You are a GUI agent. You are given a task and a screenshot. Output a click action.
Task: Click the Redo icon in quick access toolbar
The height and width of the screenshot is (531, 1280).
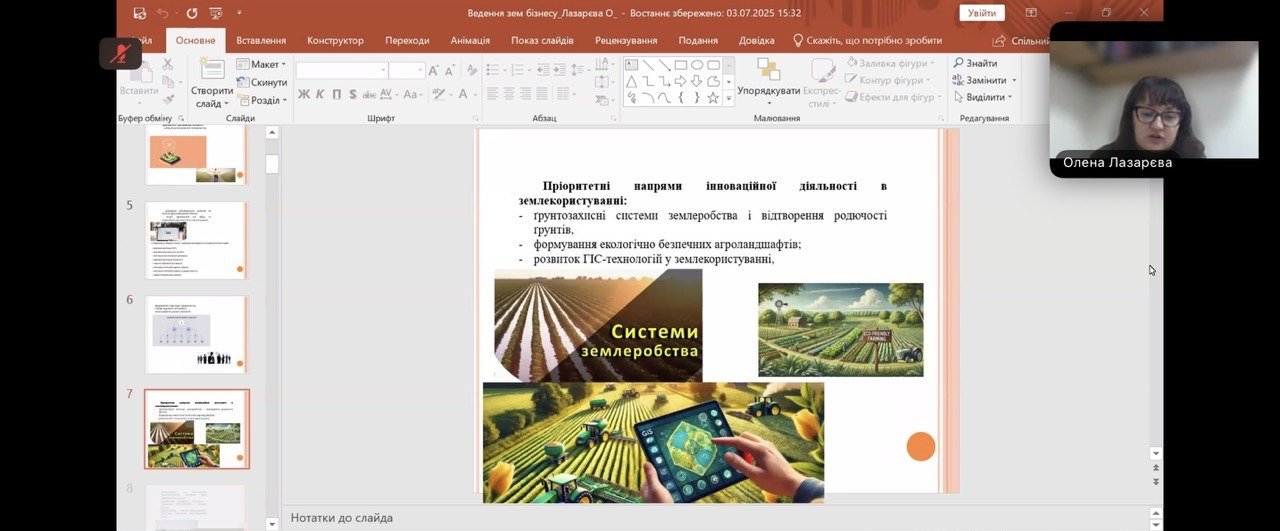tap(191, 13)
